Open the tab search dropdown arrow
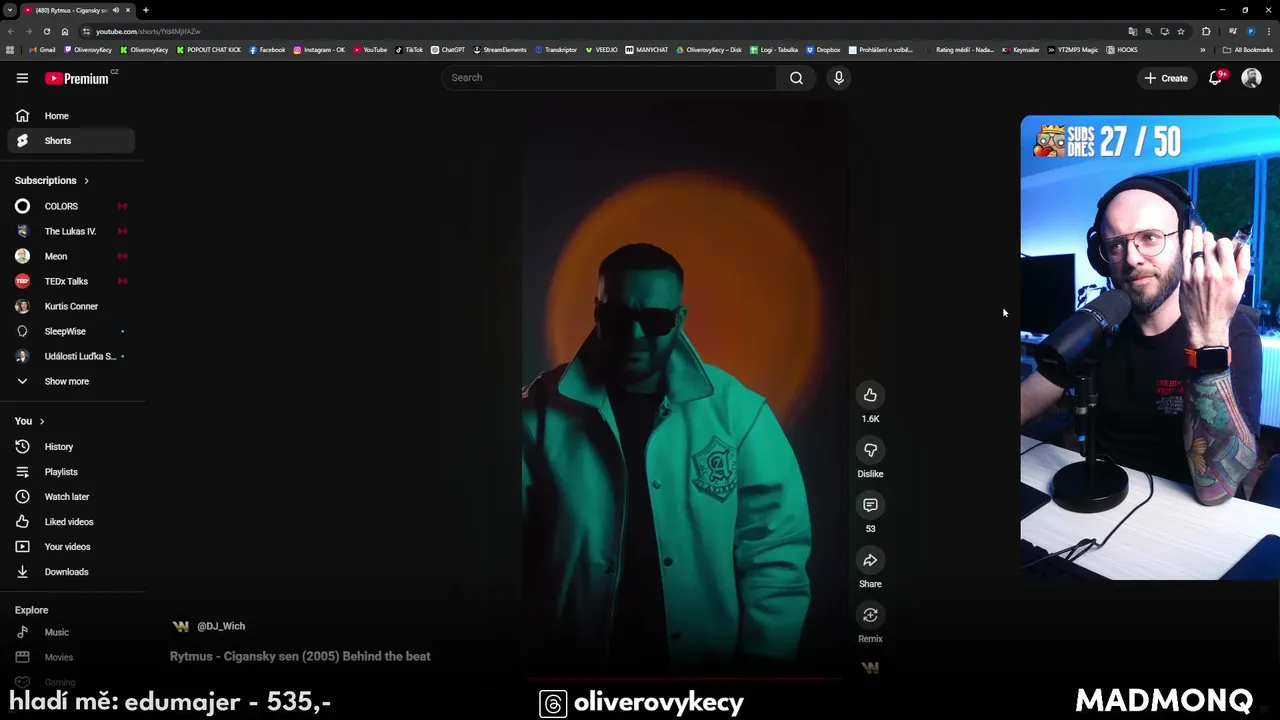The image size is (1280, 720). point(10,10)
